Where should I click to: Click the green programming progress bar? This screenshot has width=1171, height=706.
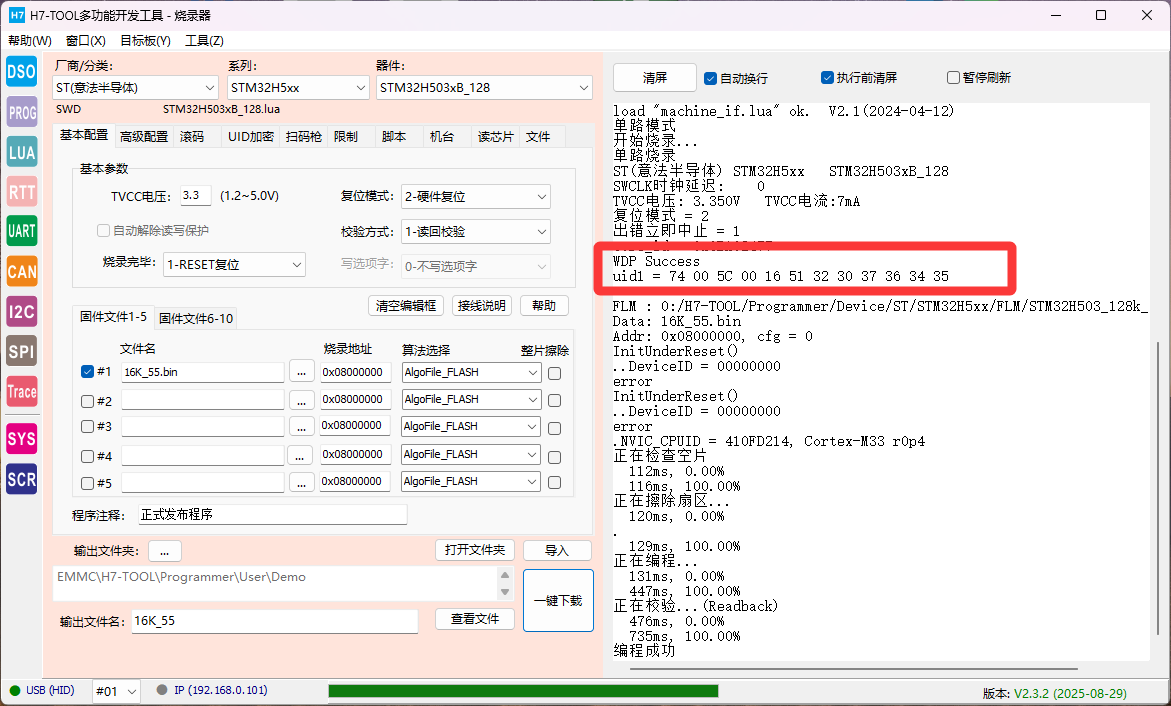(x=524, y=691)
